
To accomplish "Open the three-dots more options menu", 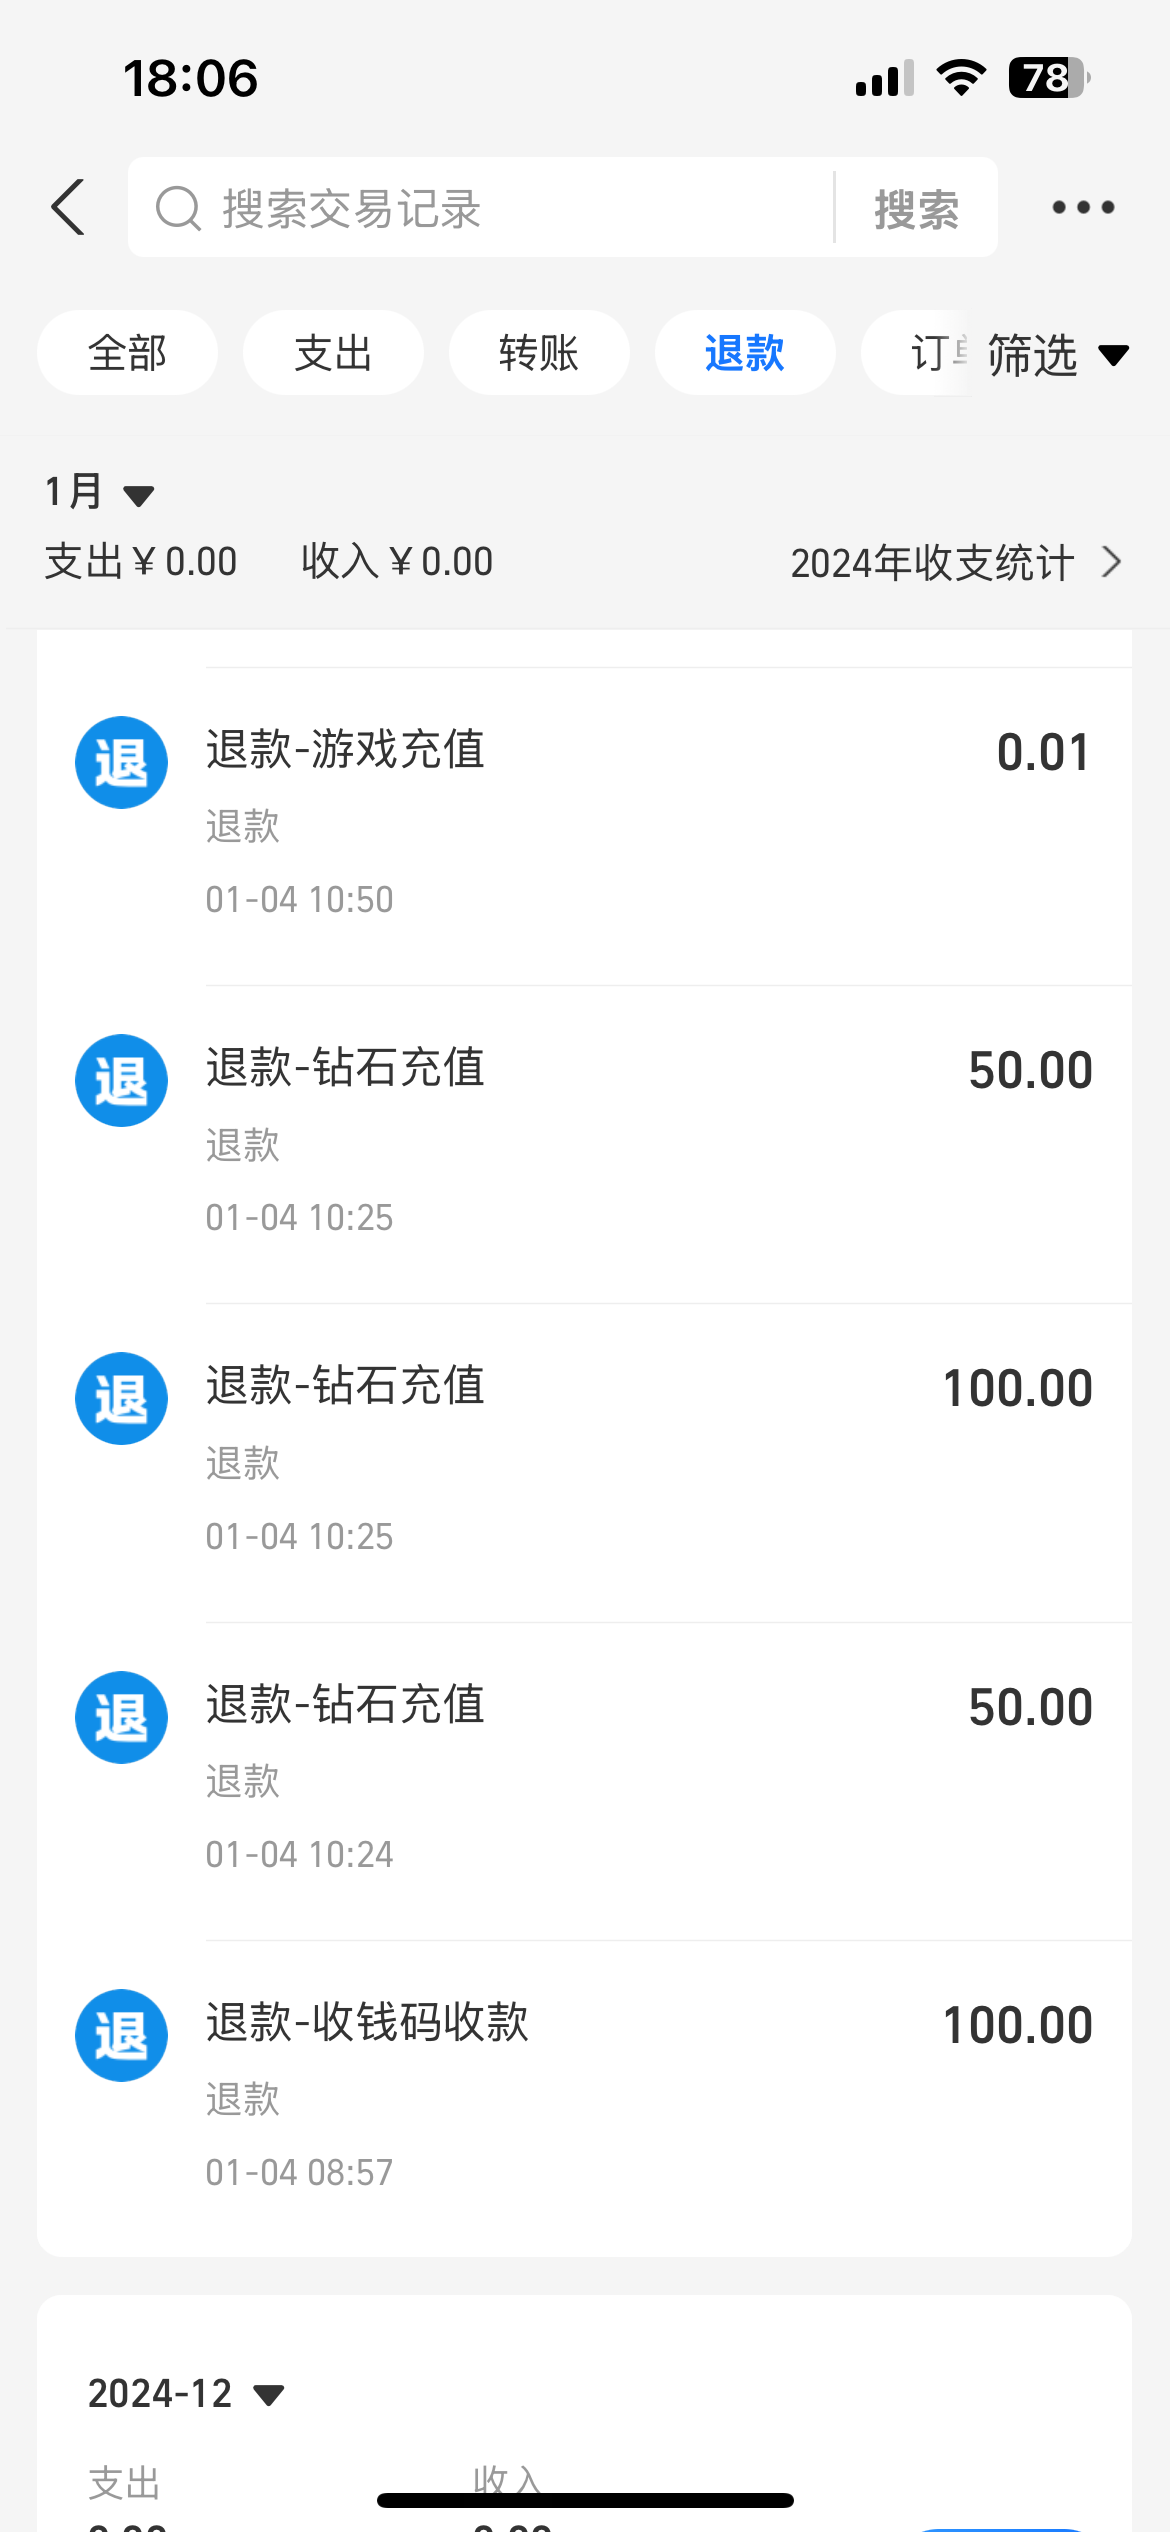I will click(1083, 208).
